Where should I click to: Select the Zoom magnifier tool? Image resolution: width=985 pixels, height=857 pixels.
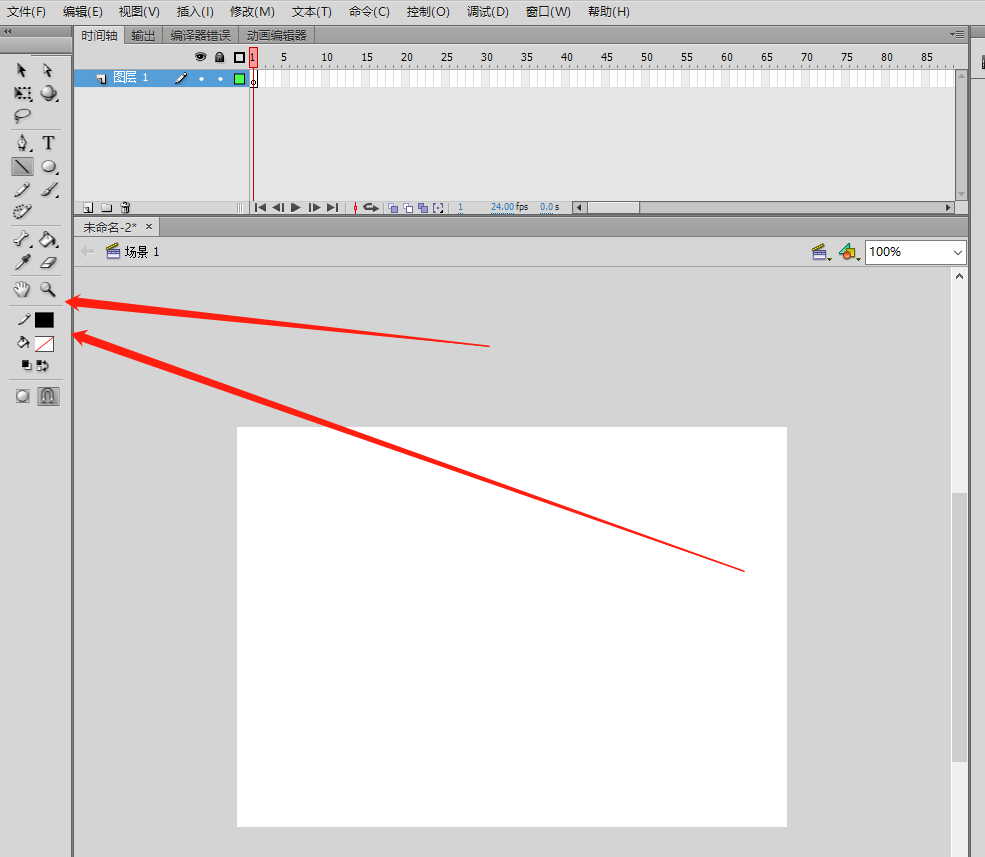48,289
